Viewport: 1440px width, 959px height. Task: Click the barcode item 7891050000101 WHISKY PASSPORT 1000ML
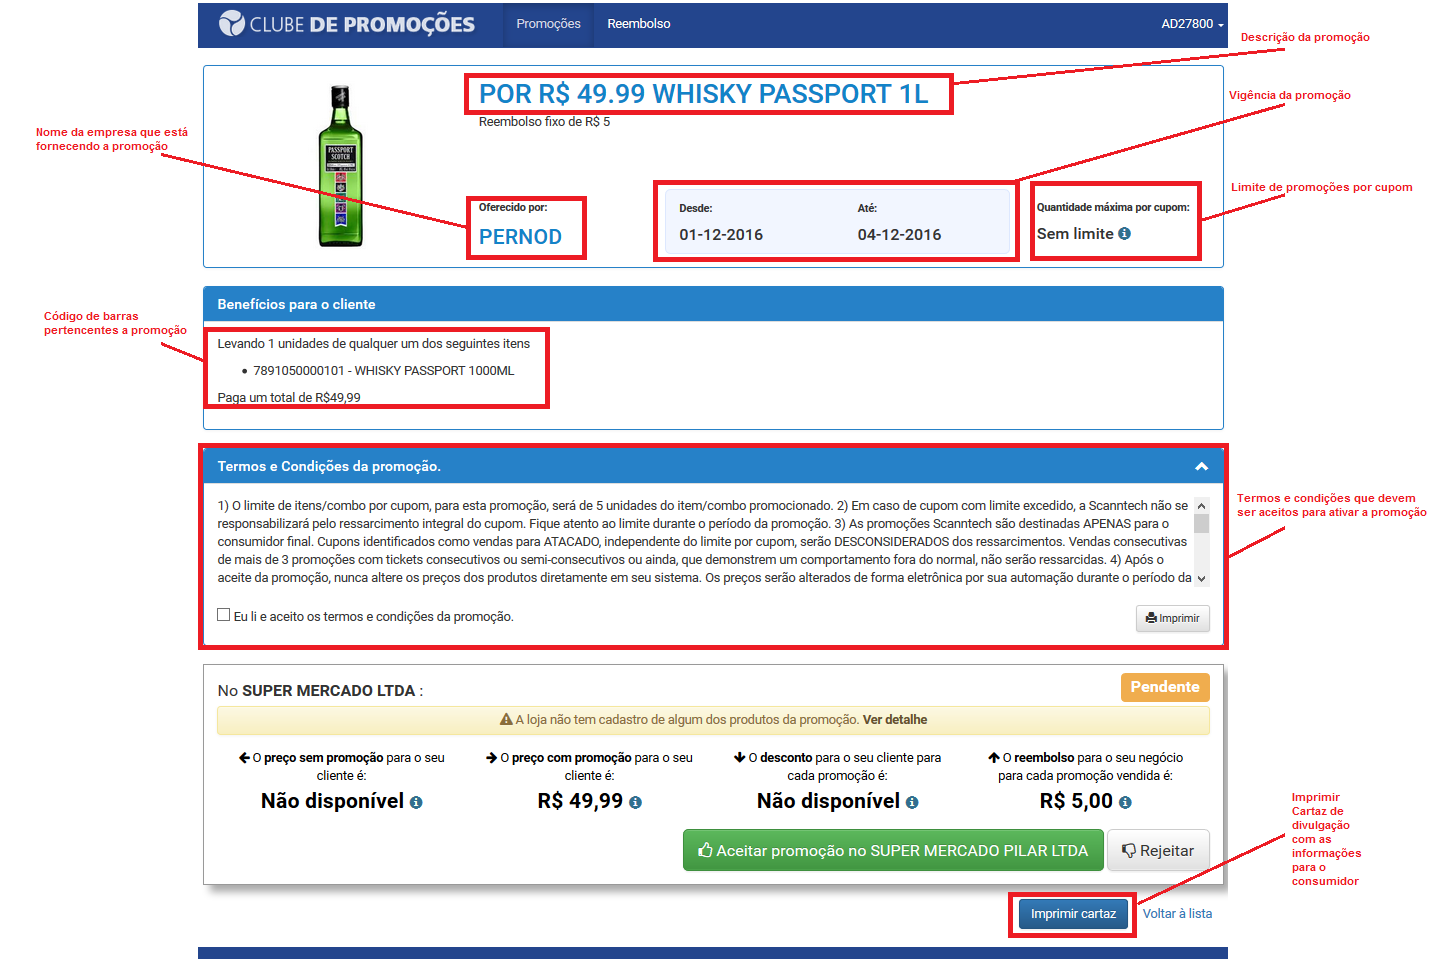click(384, 371)
